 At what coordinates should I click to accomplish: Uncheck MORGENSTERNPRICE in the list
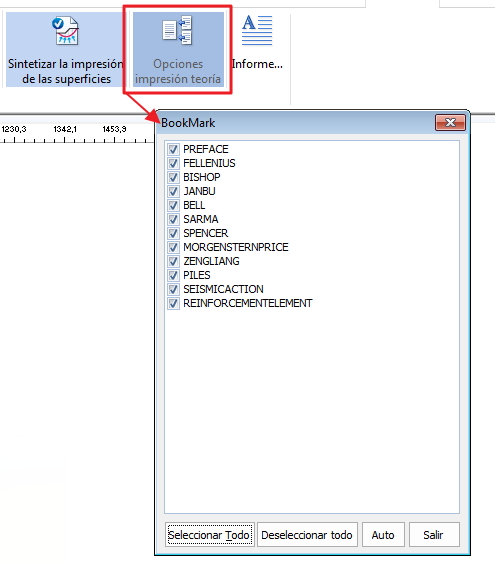[x=173, y=247]
